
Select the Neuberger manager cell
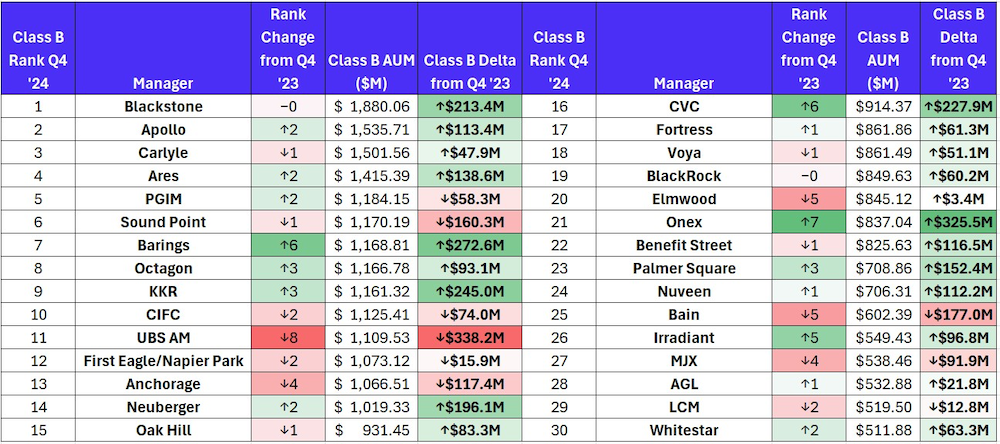tap(156, 407)
